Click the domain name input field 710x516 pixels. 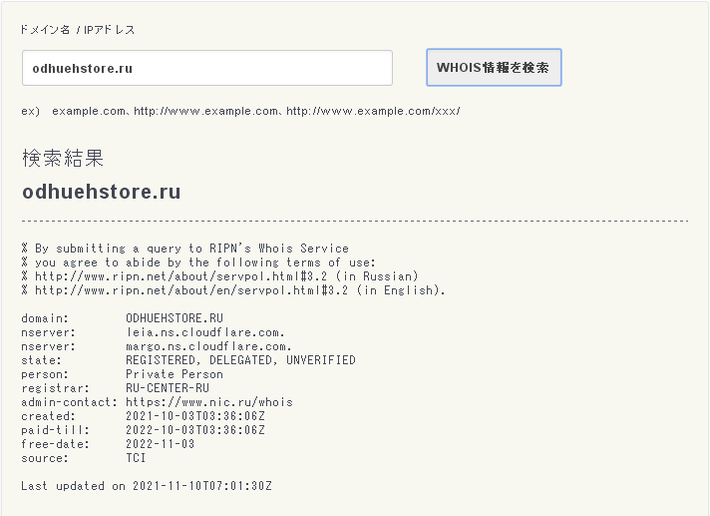coord(207,68)
